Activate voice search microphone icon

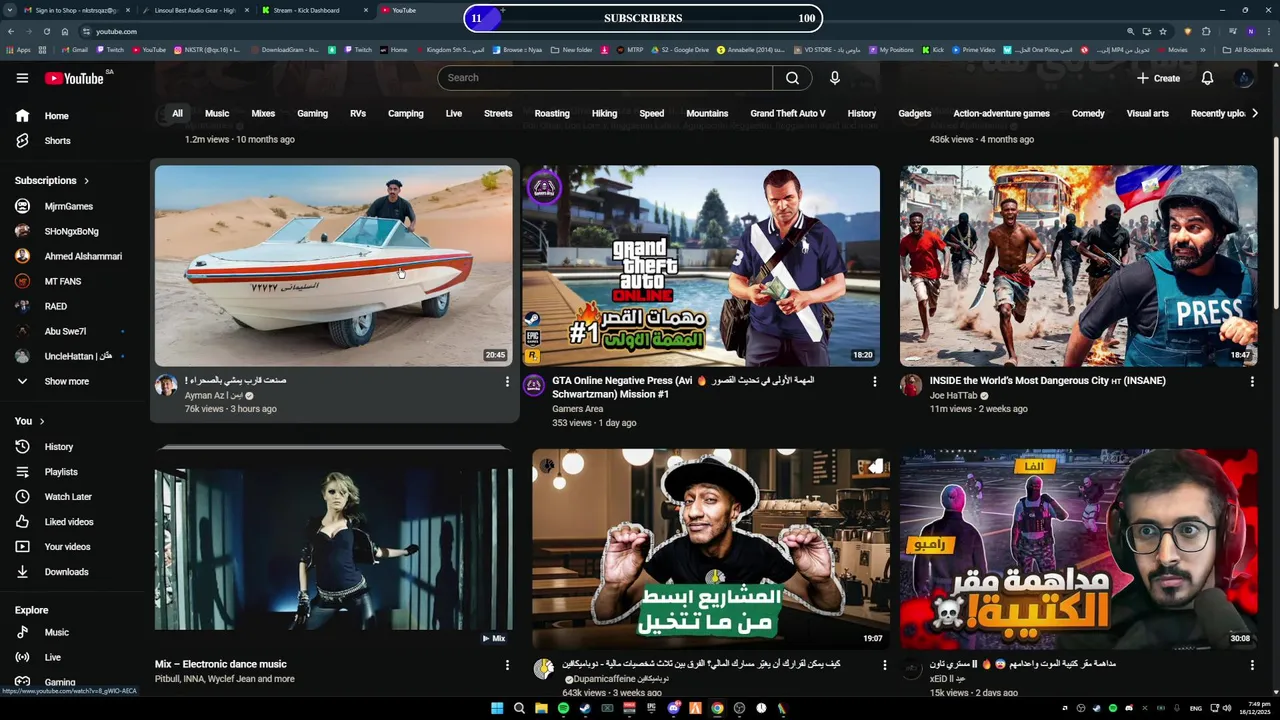(835, 78)
